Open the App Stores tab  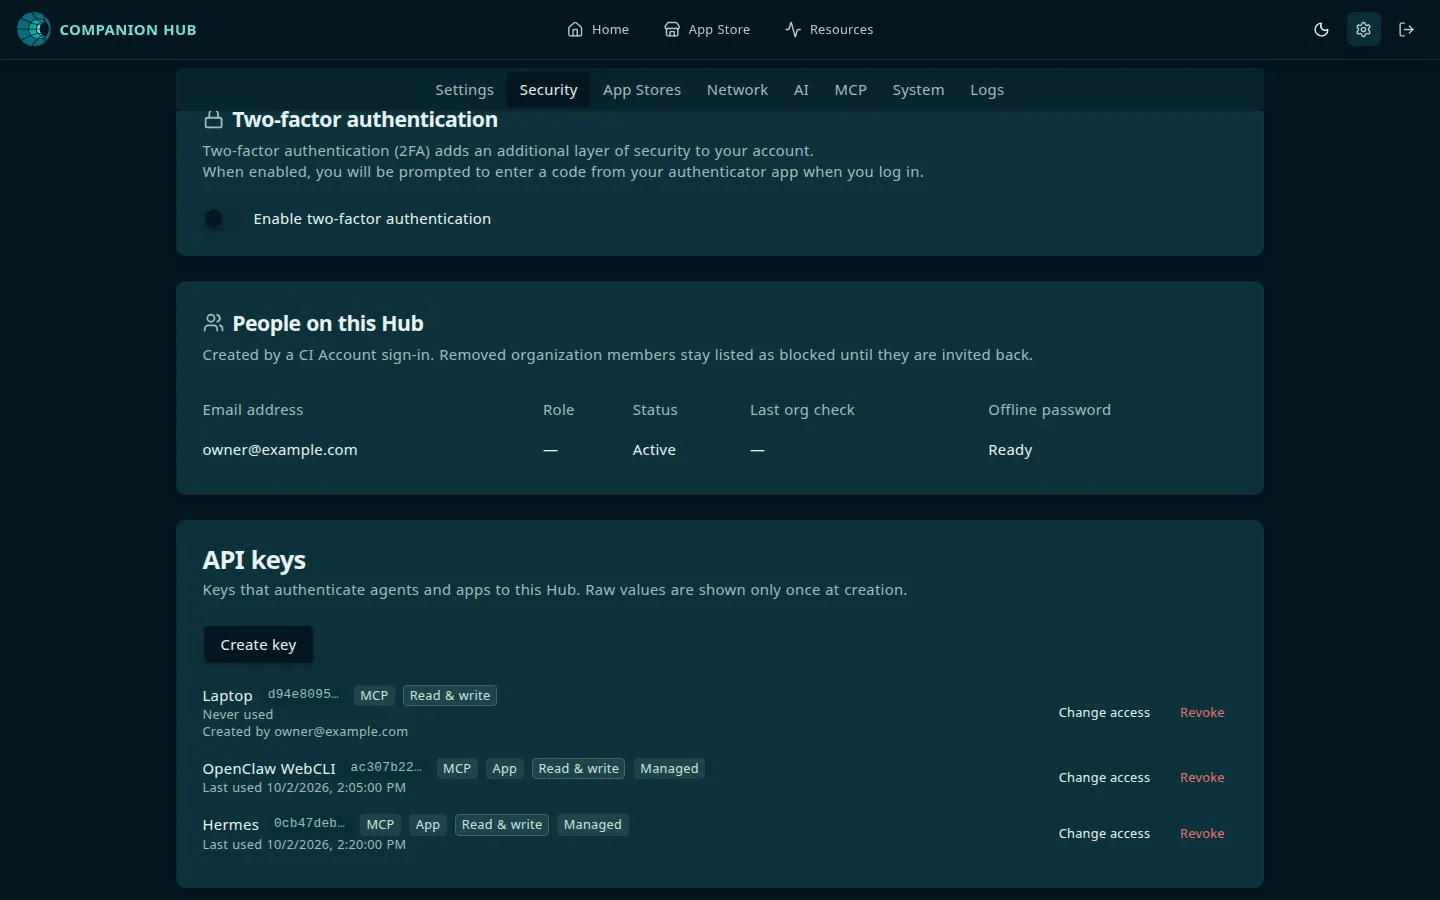[642, 90]
